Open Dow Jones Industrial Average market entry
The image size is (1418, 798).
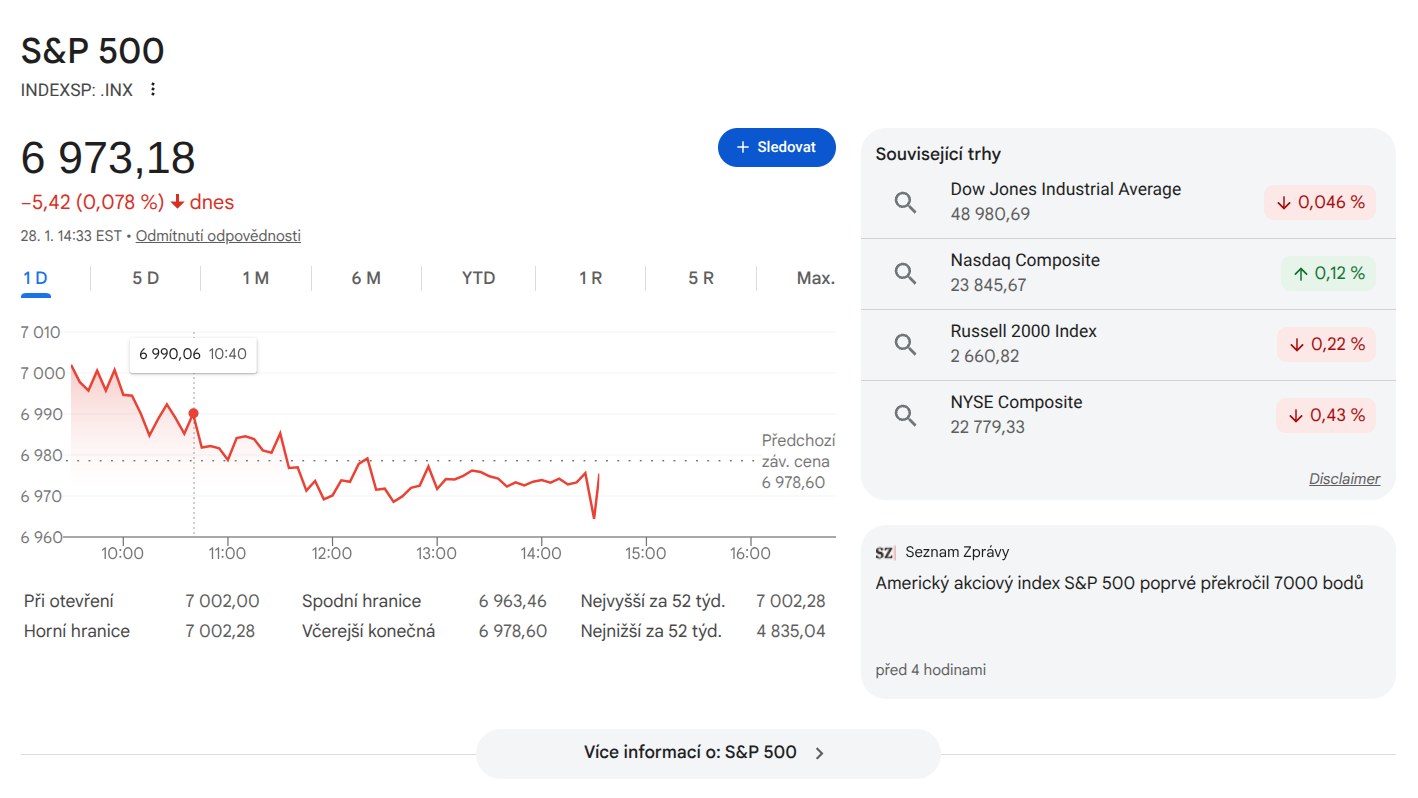tap(1128, 202)
